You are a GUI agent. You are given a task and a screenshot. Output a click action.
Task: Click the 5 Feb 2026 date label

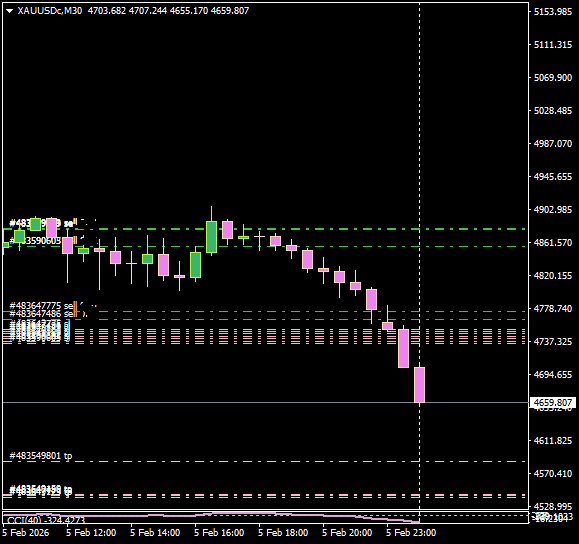(x=25, y=533)
